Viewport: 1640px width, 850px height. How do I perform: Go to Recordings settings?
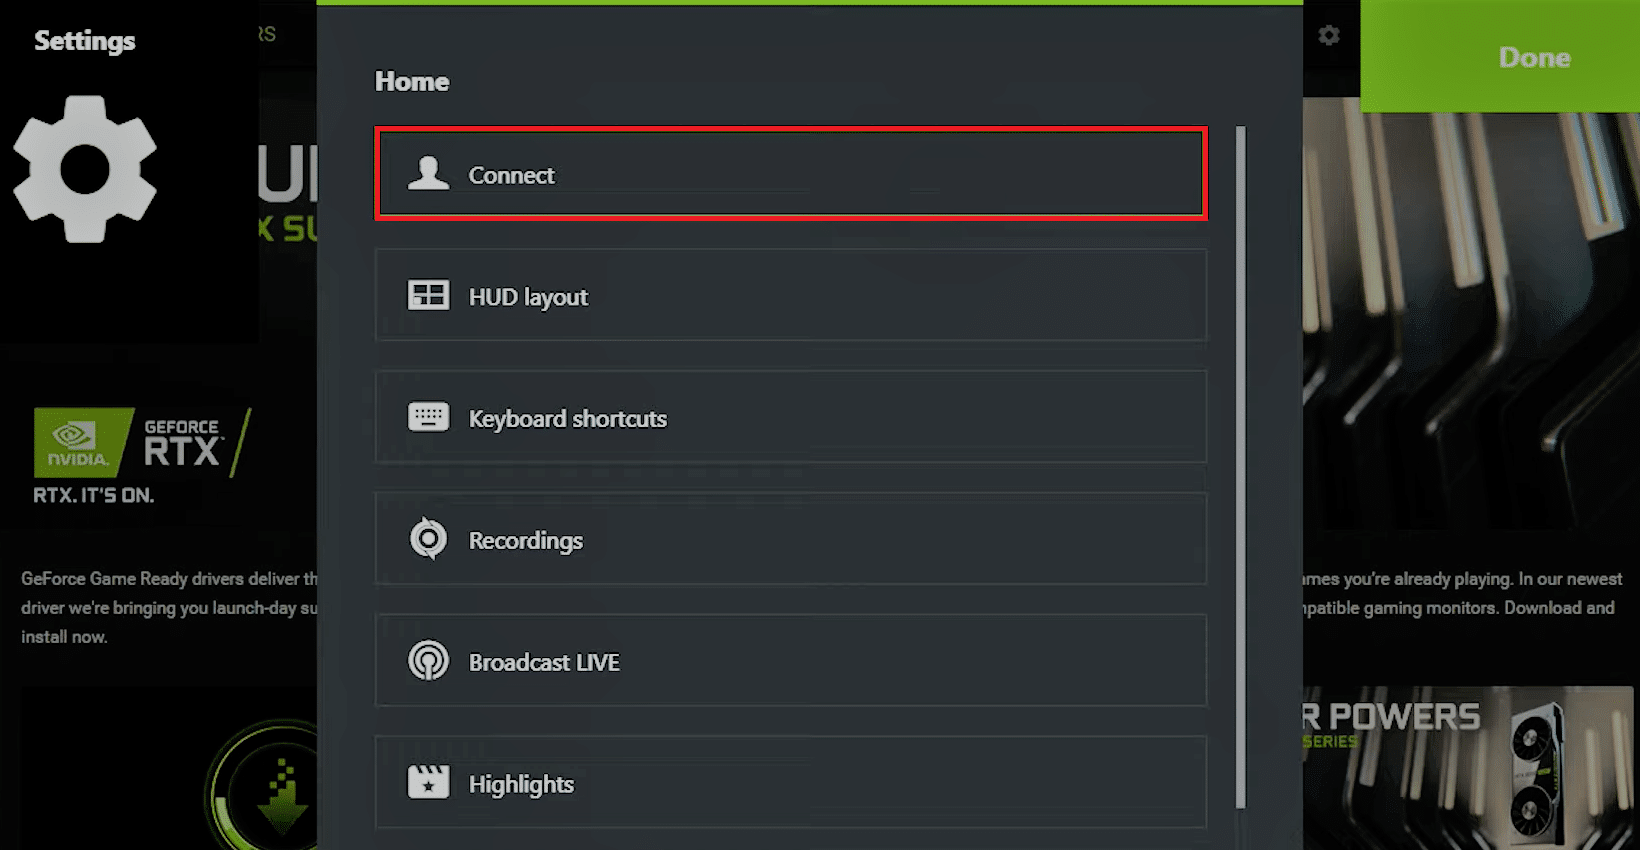(790, 540)
